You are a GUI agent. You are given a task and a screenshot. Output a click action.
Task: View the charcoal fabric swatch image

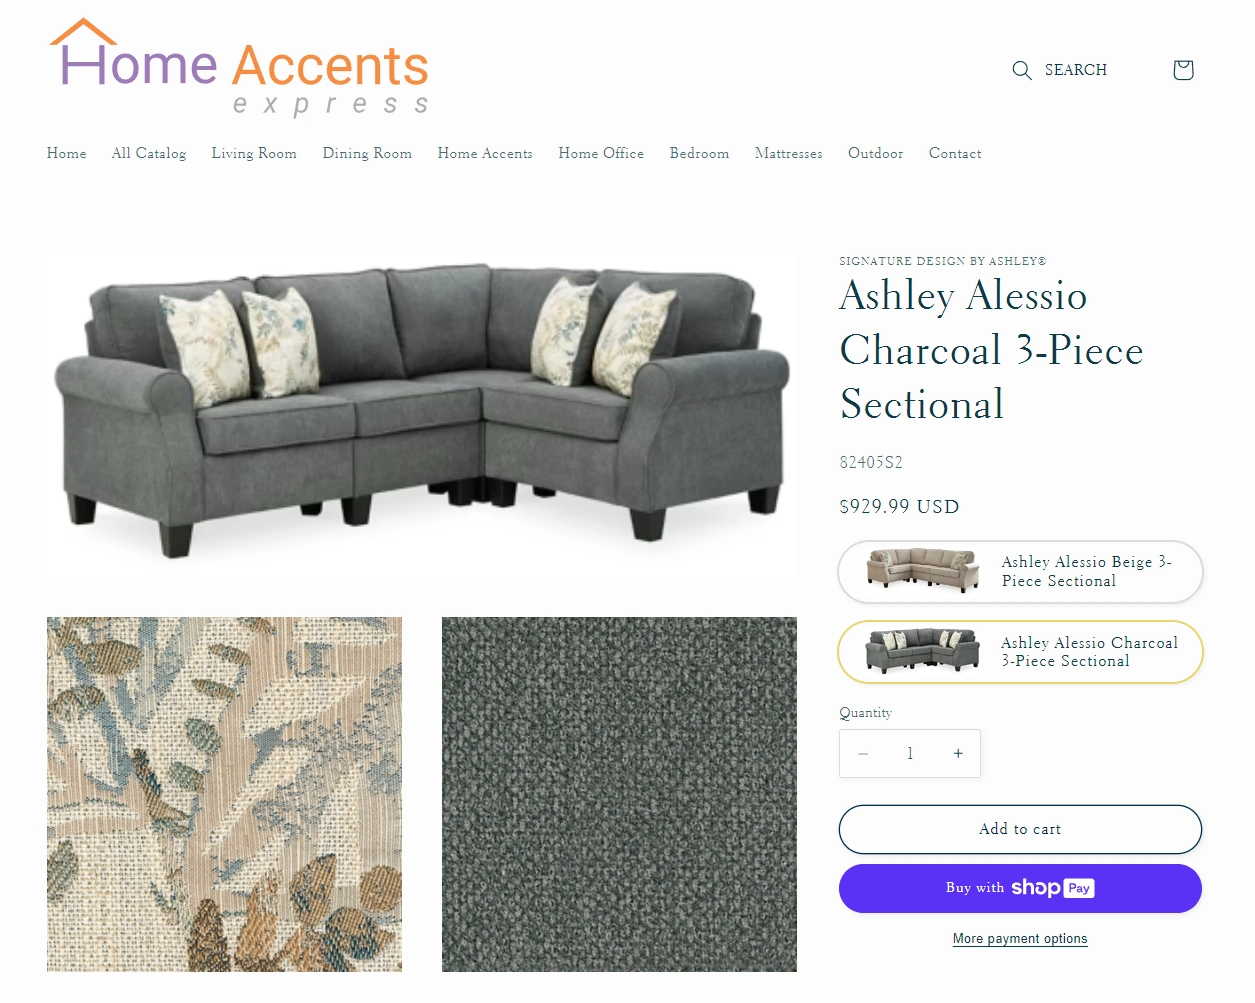(619, 794)
